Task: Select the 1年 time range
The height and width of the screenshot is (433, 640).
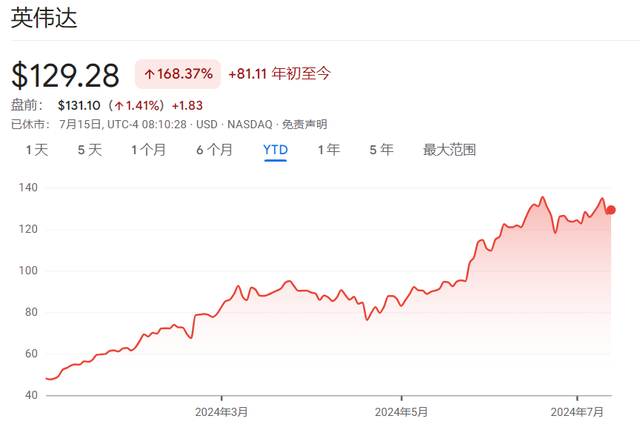Action: pos(328,150)
